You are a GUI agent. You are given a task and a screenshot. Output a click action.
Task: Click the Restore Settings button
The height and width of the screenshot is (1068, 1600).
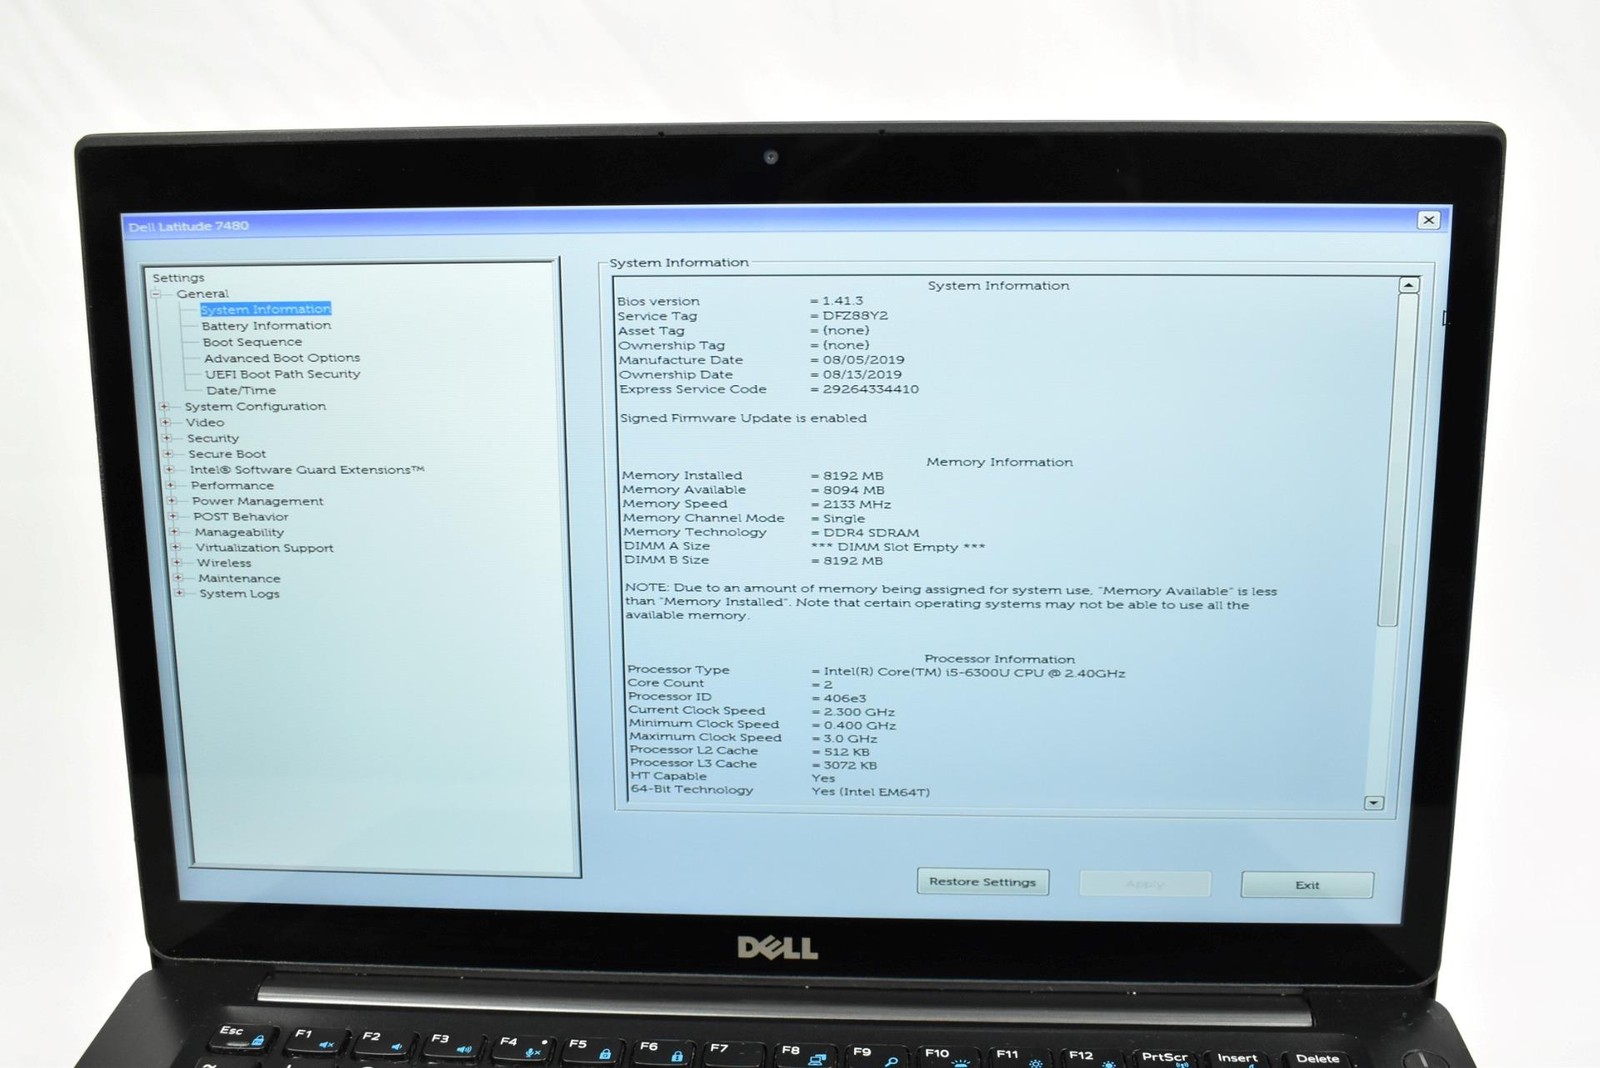(x=983, y=882)
